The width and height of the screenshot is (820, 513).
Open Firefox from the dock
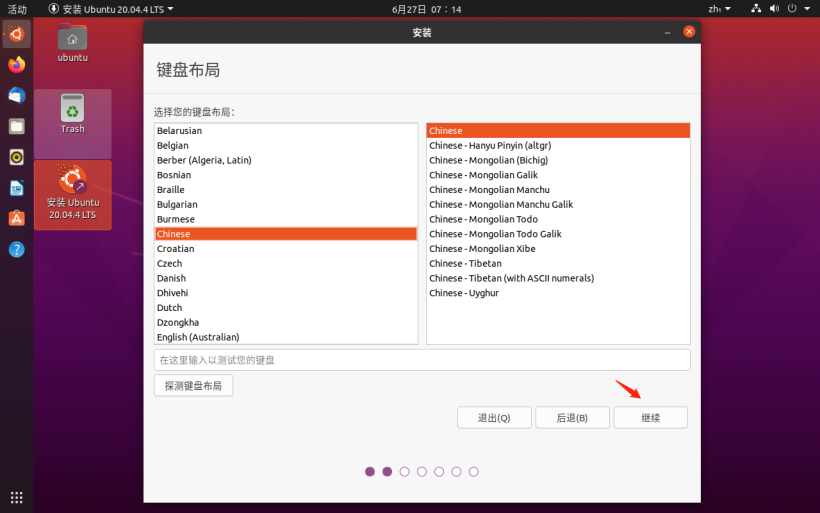coord(16,65)
